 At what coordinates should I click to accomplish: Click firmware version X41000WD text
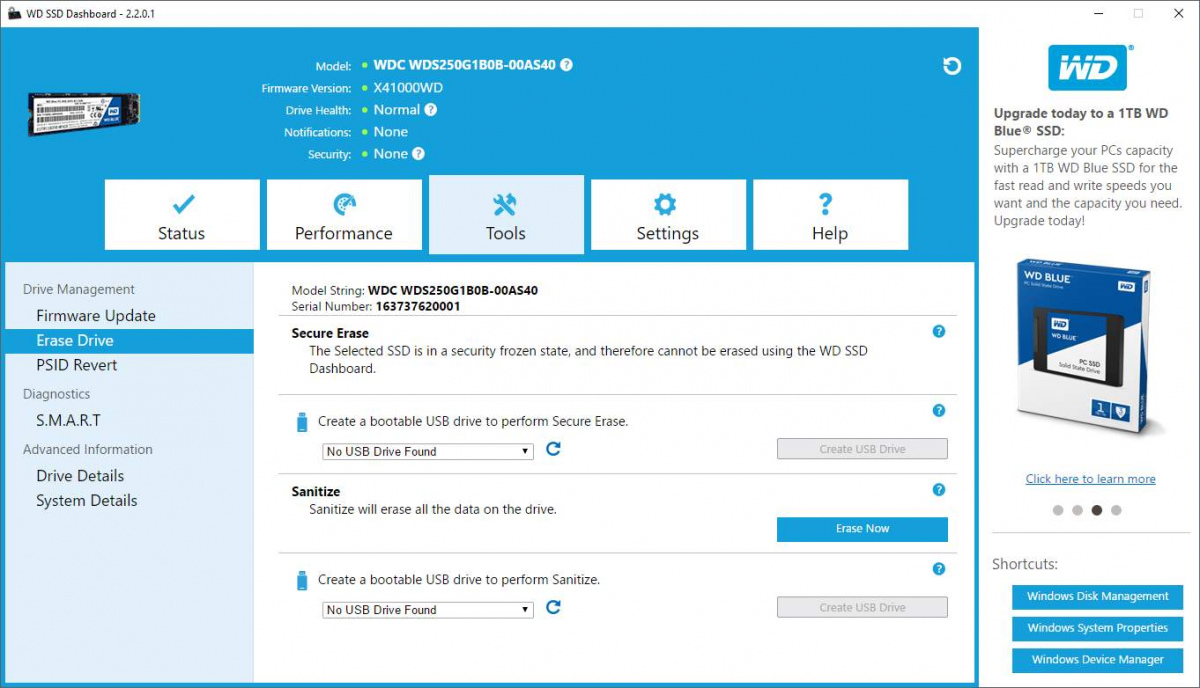(x=408, y=88)
